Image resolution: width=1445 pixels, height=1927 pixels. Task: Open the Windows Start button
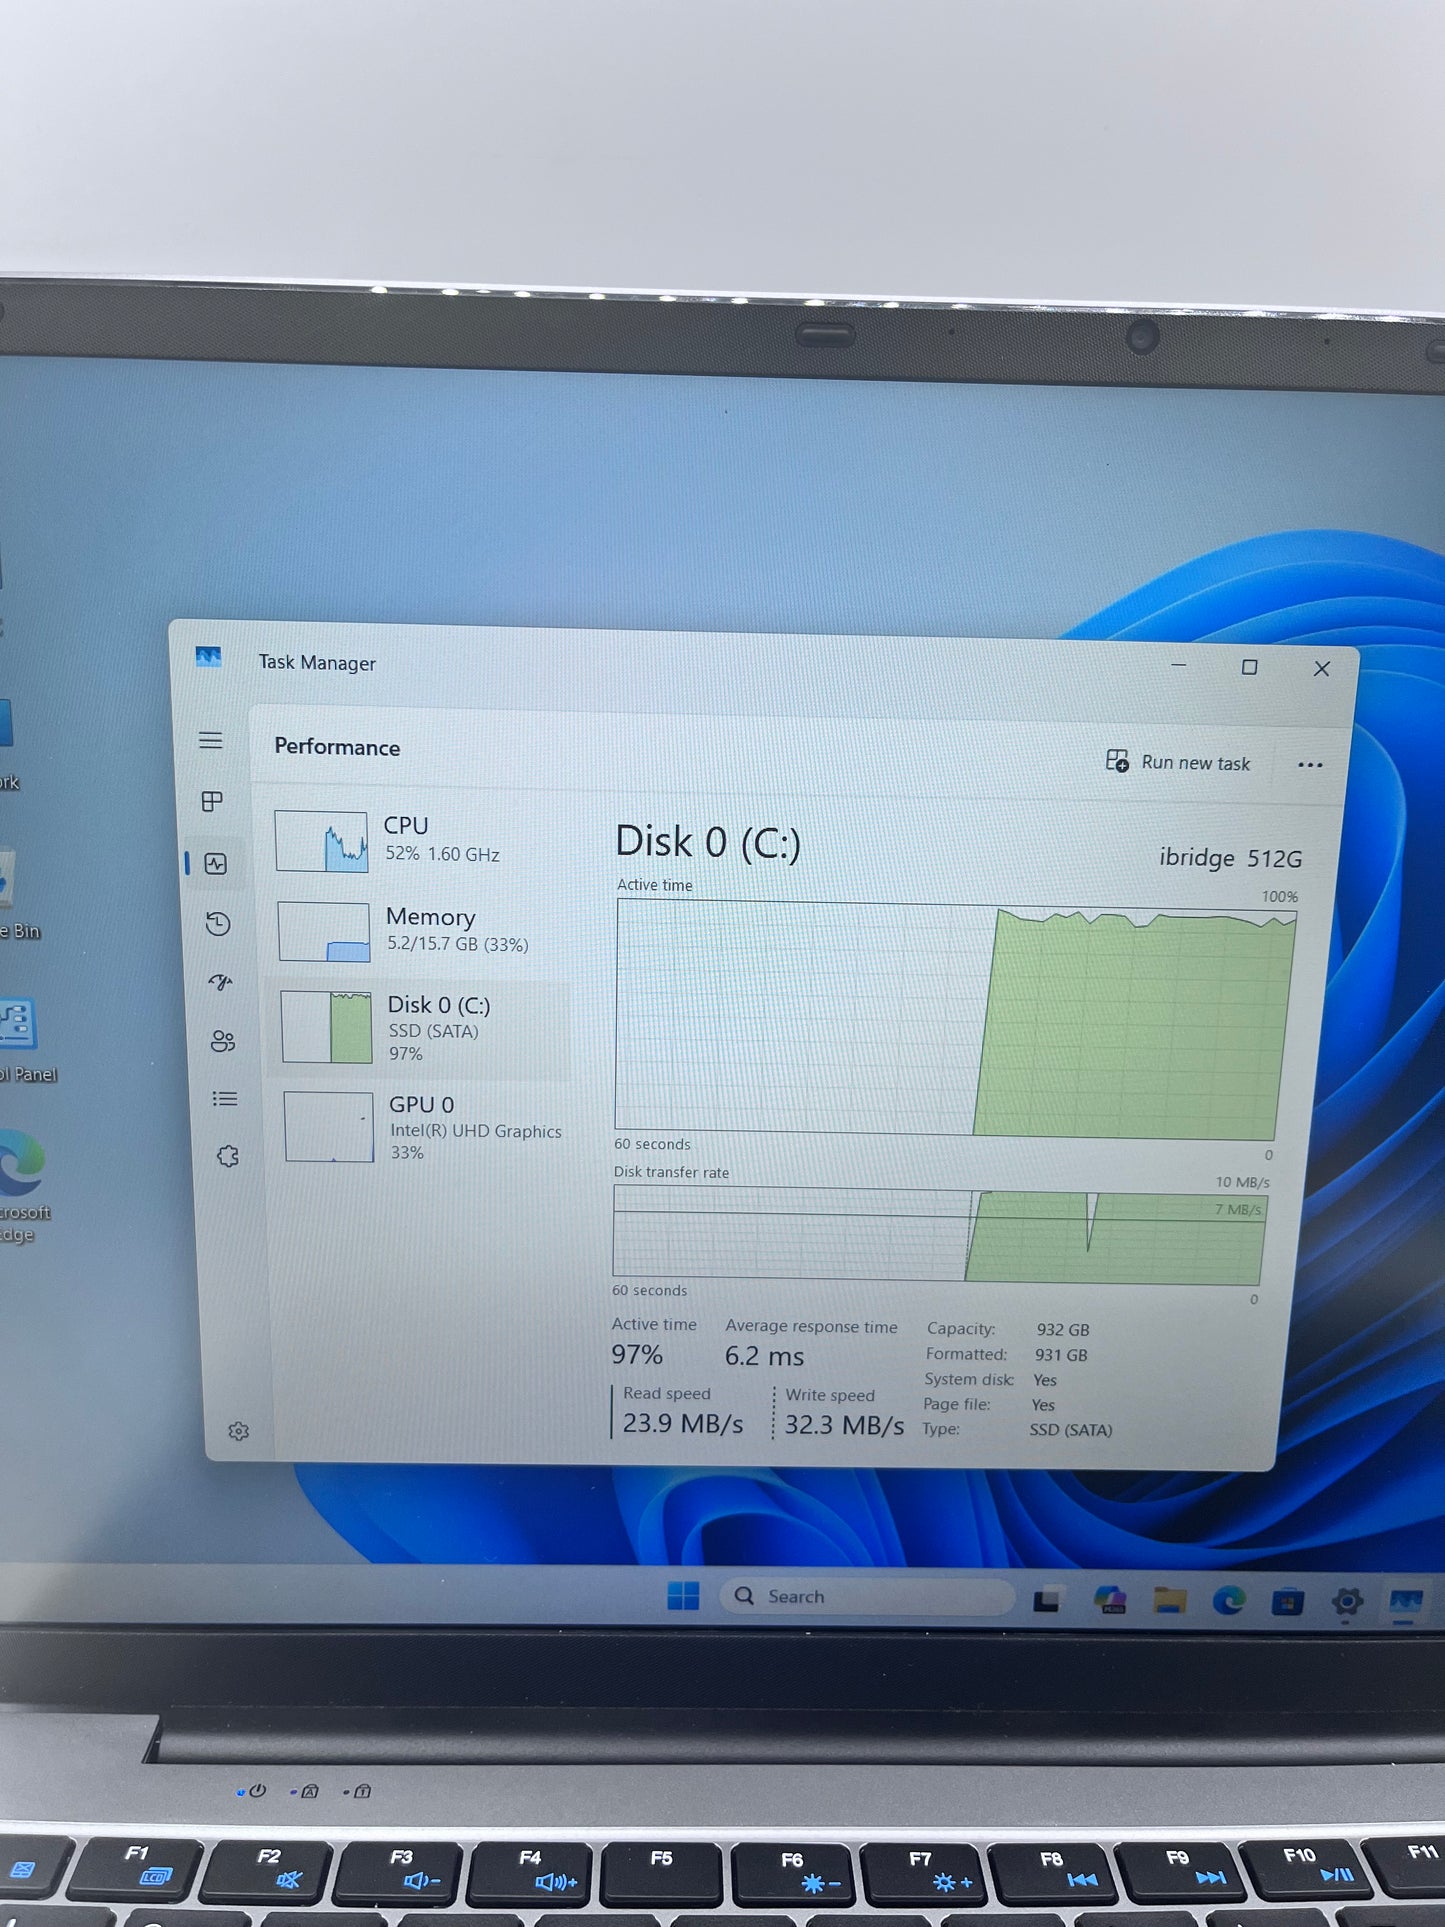(683, 1595)
